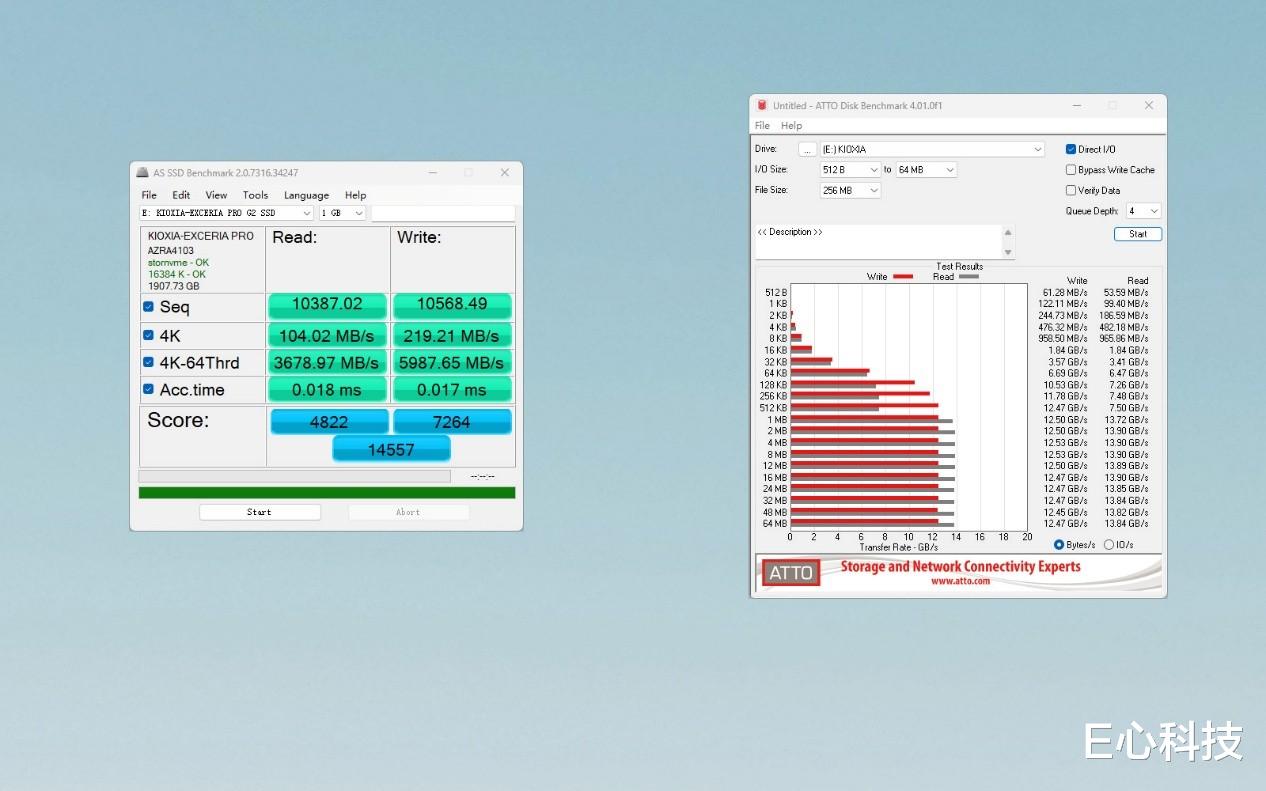
Task: Click the 4K read value 104.02 MB/s
Action: [327, 335]
